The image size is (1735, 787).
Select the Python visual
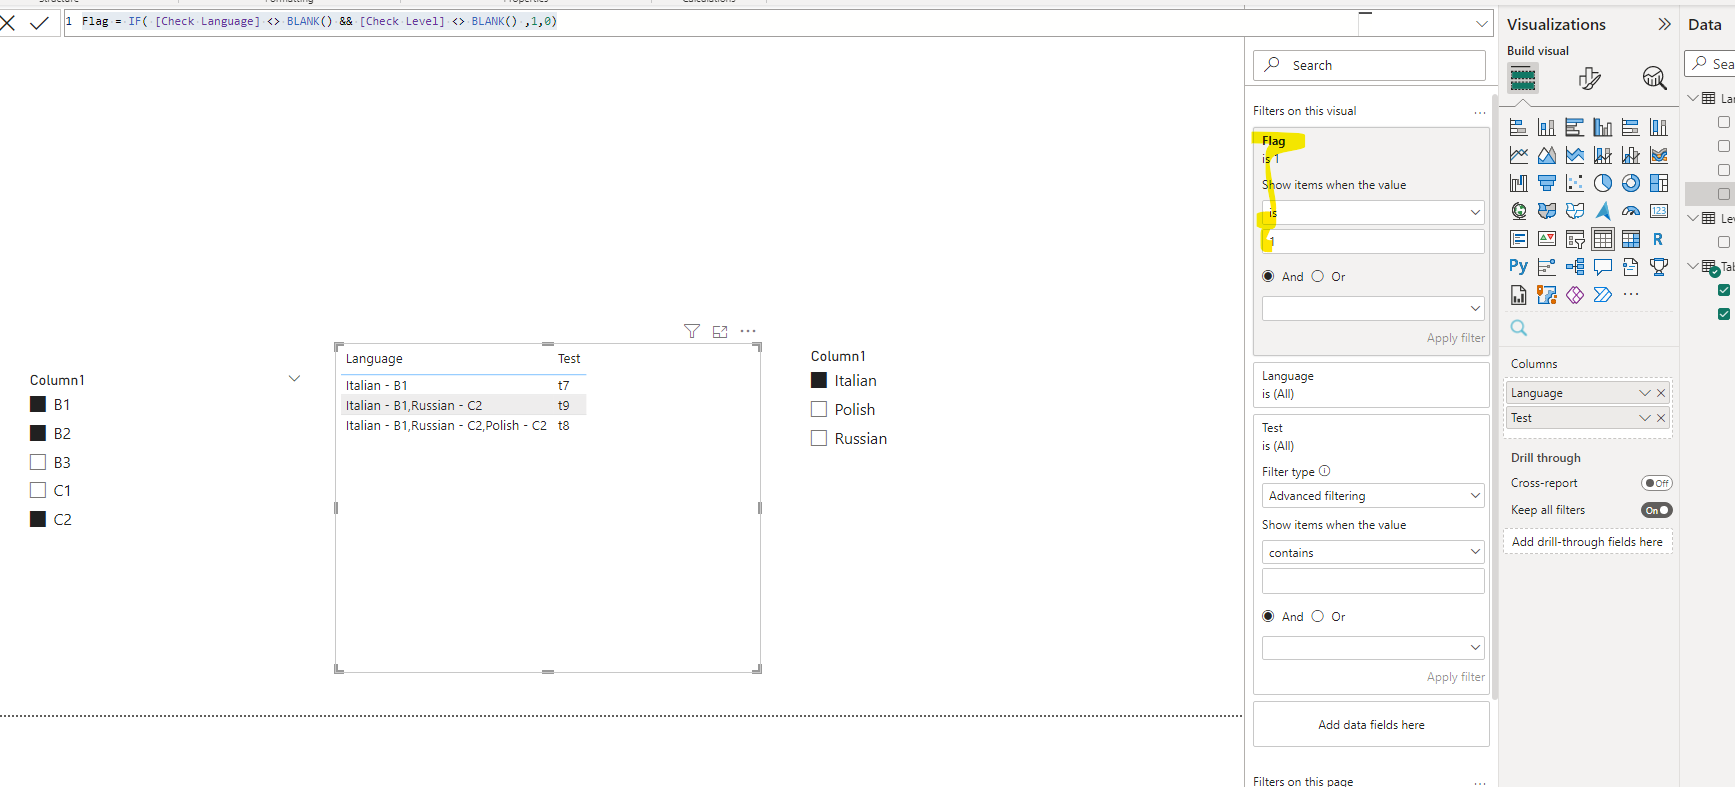point(1519,267)
